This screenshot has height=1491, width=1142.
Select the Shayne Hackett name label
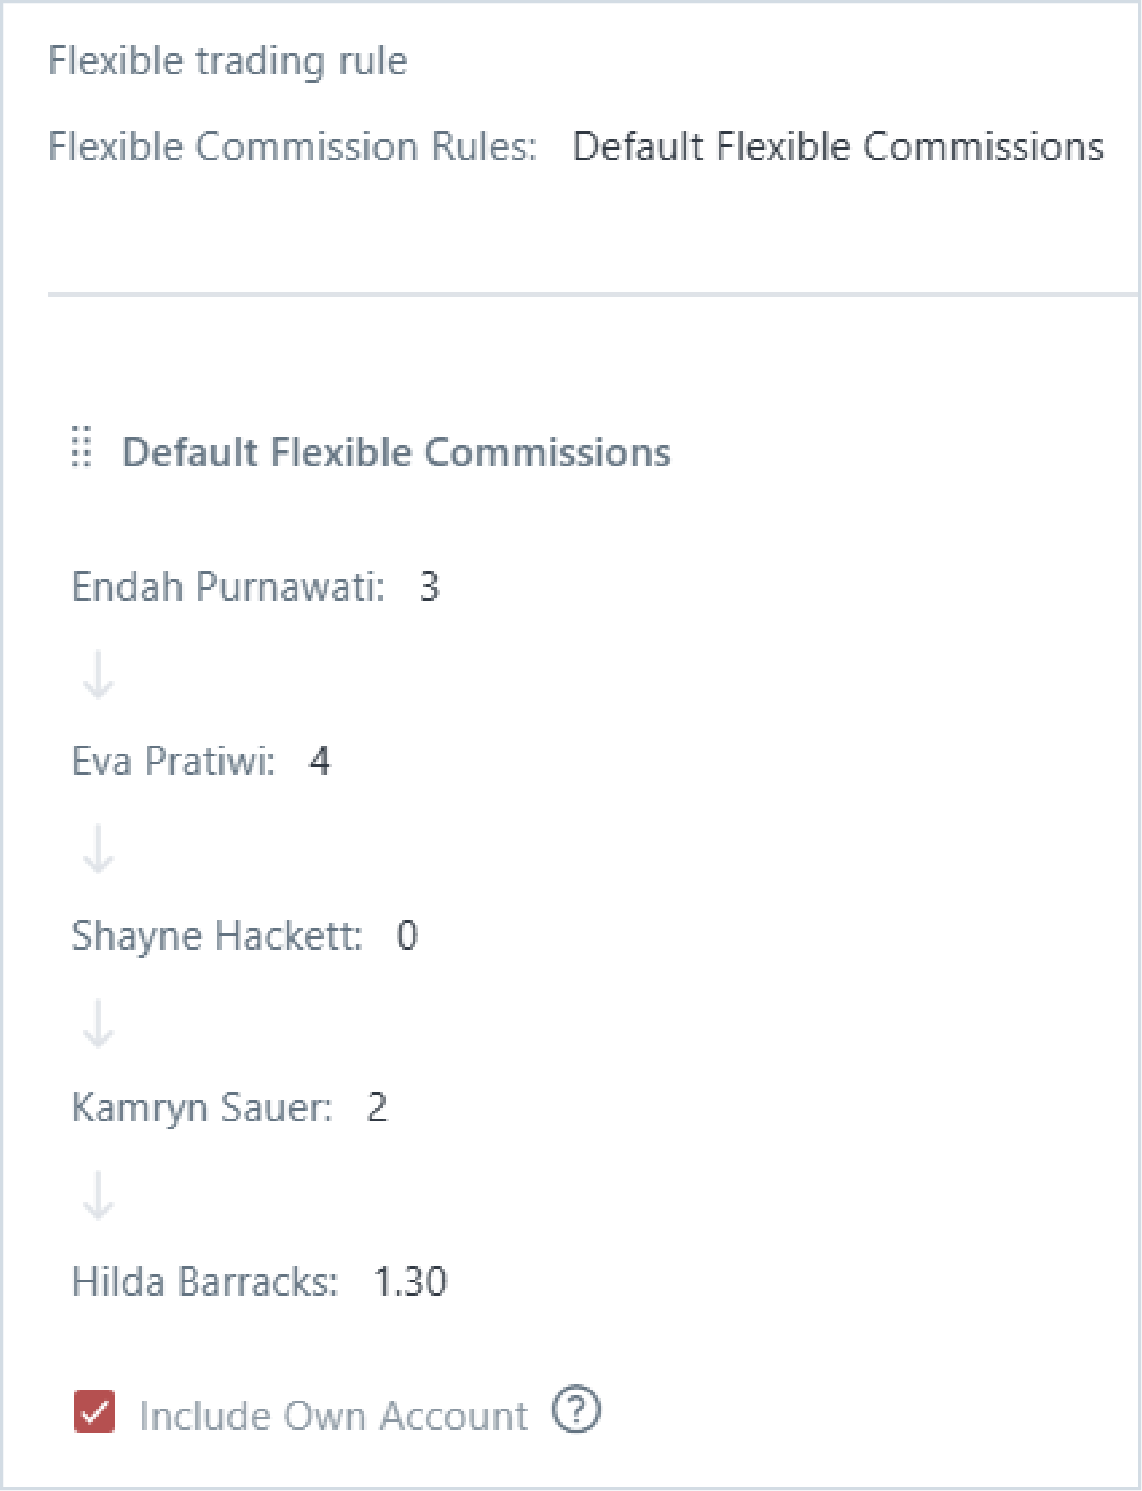tap(217, 936)
